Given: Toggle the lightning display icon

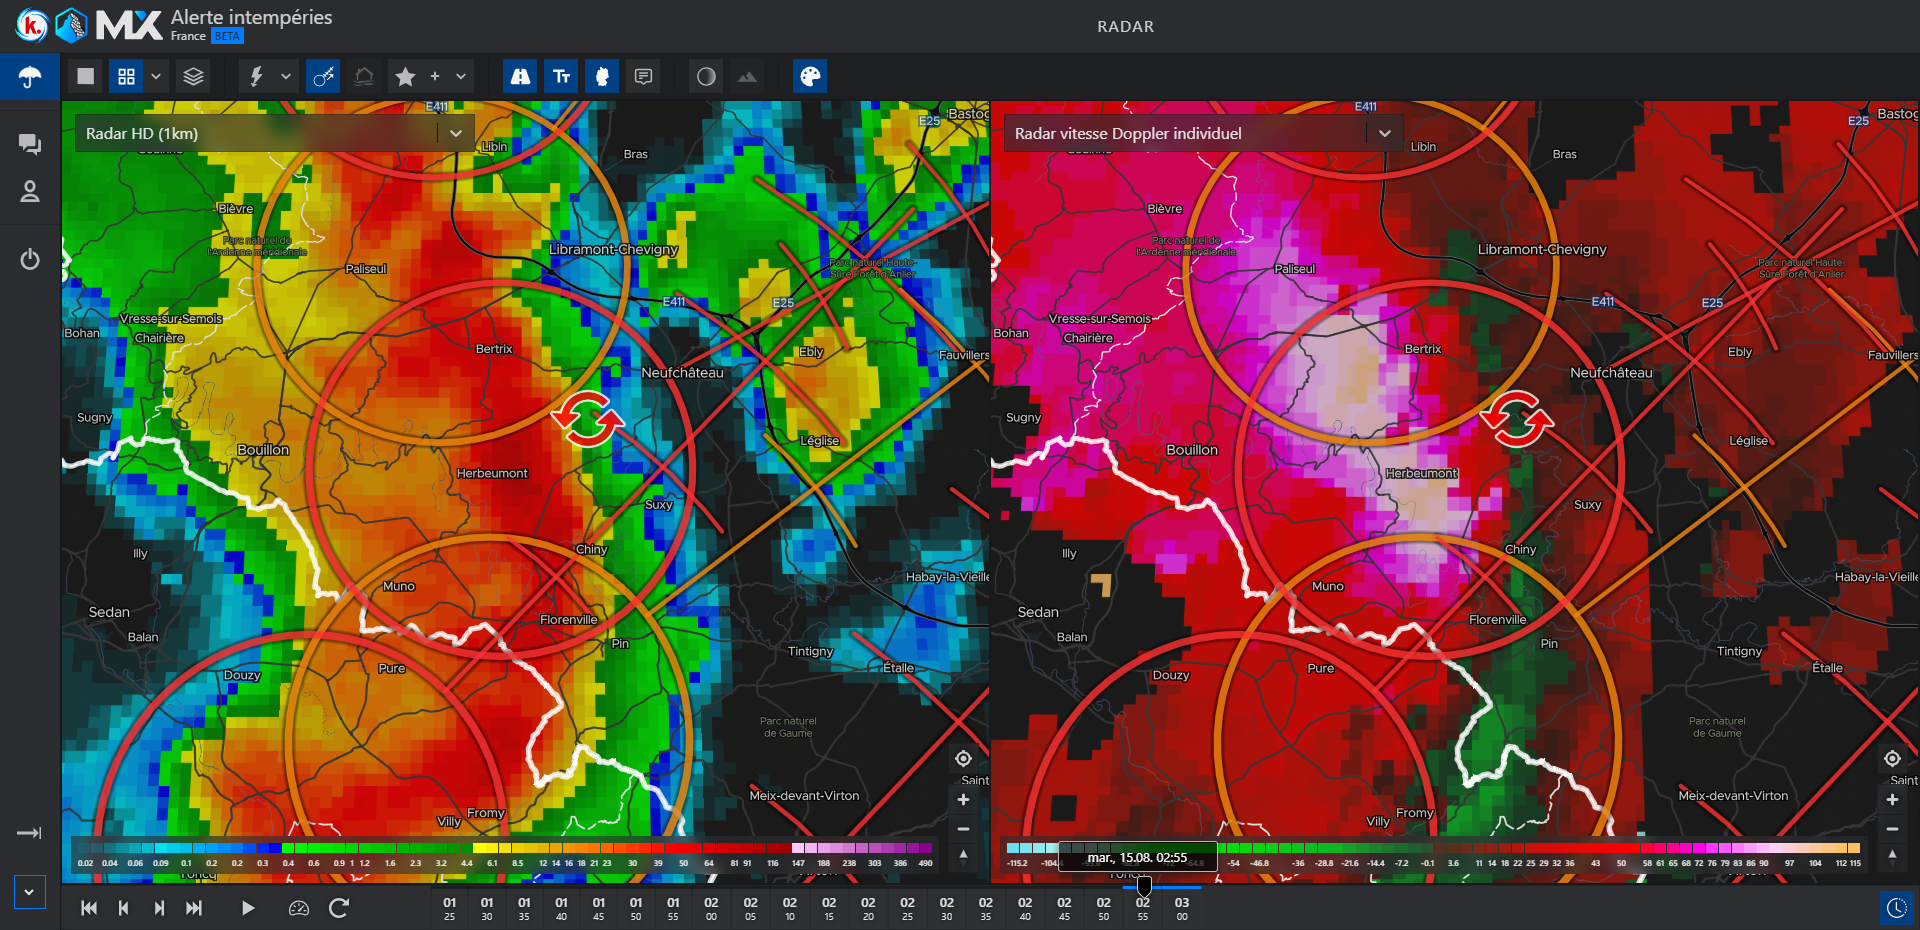Looking at the screenshot, I should coord(256,76).
